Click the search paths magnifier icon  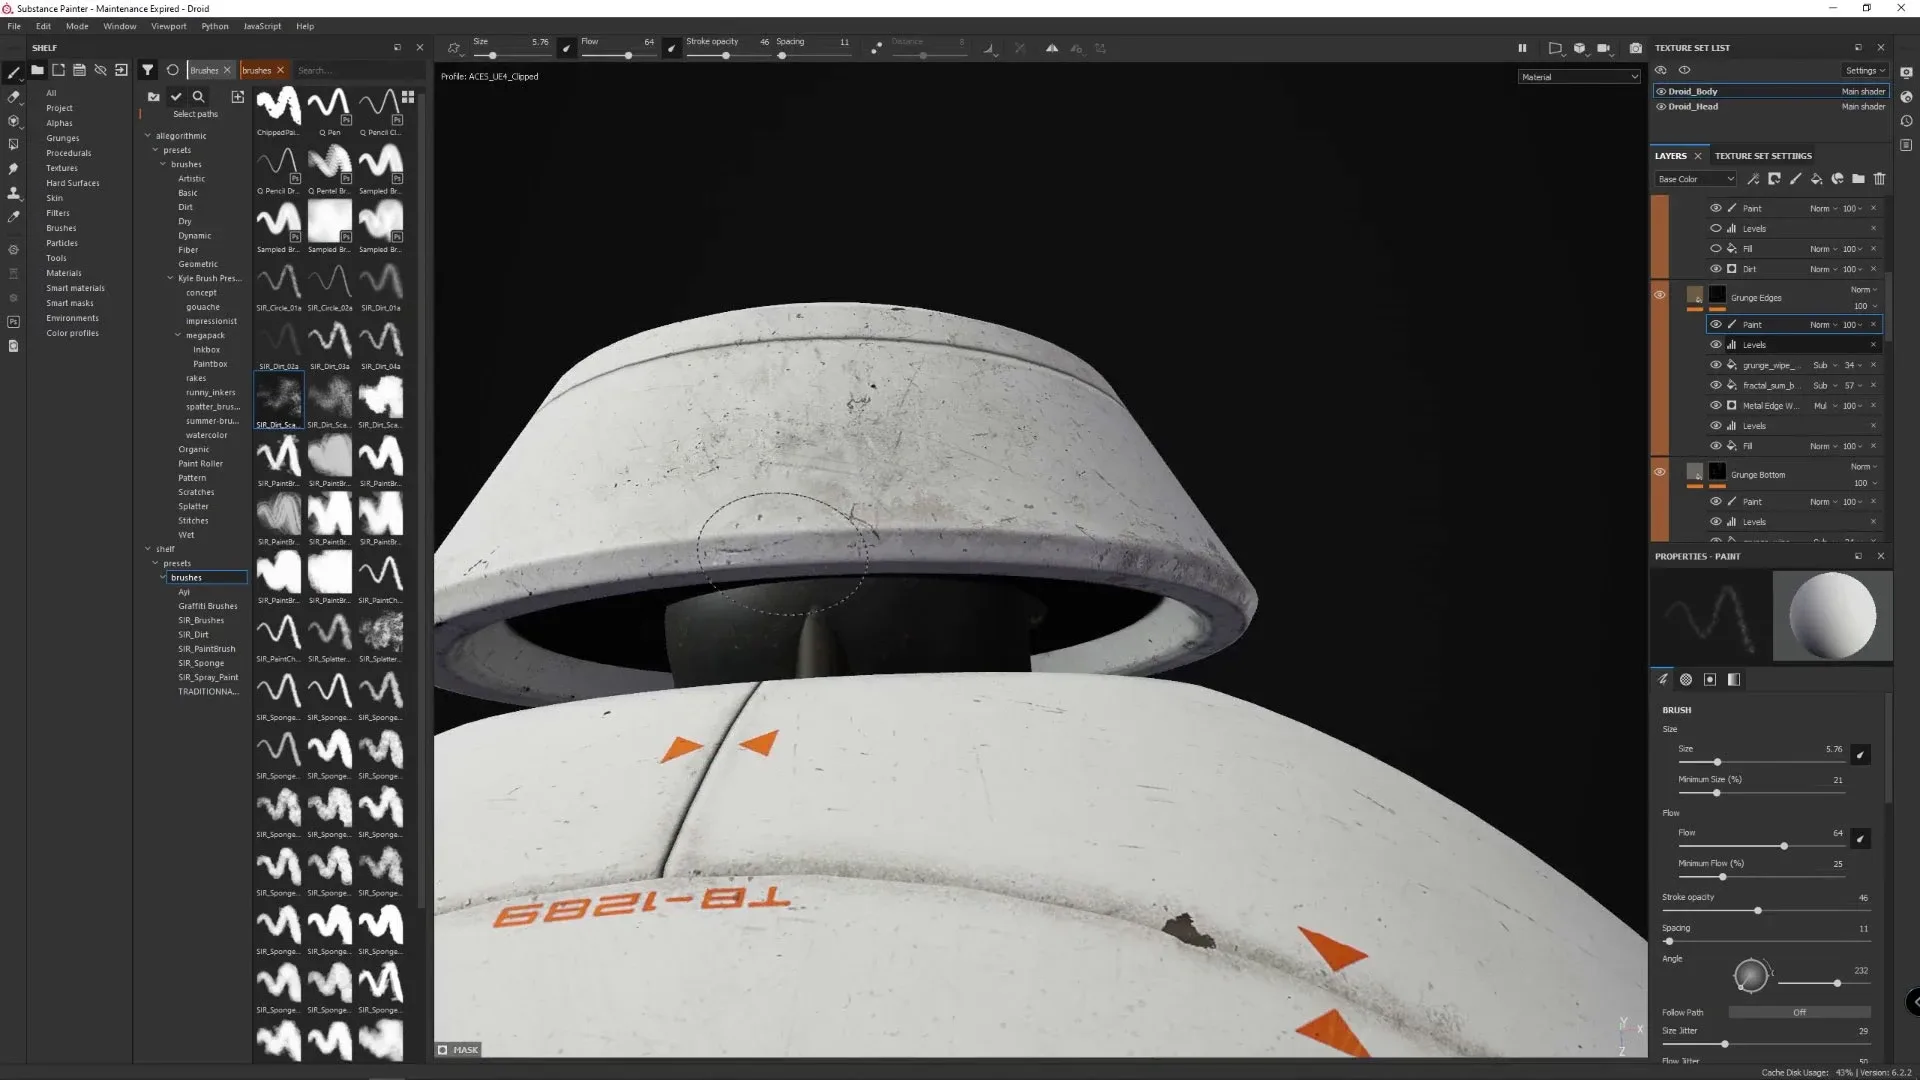(198, 97)
